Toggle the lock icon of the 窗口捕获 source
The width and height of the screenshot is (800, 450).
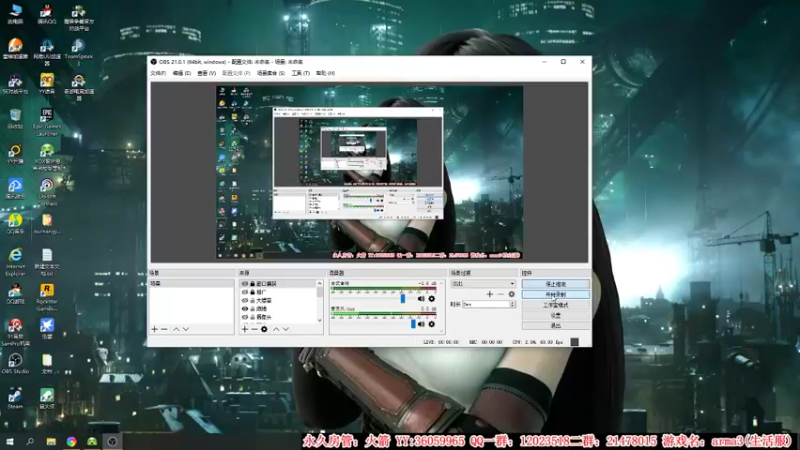(252, 284)
